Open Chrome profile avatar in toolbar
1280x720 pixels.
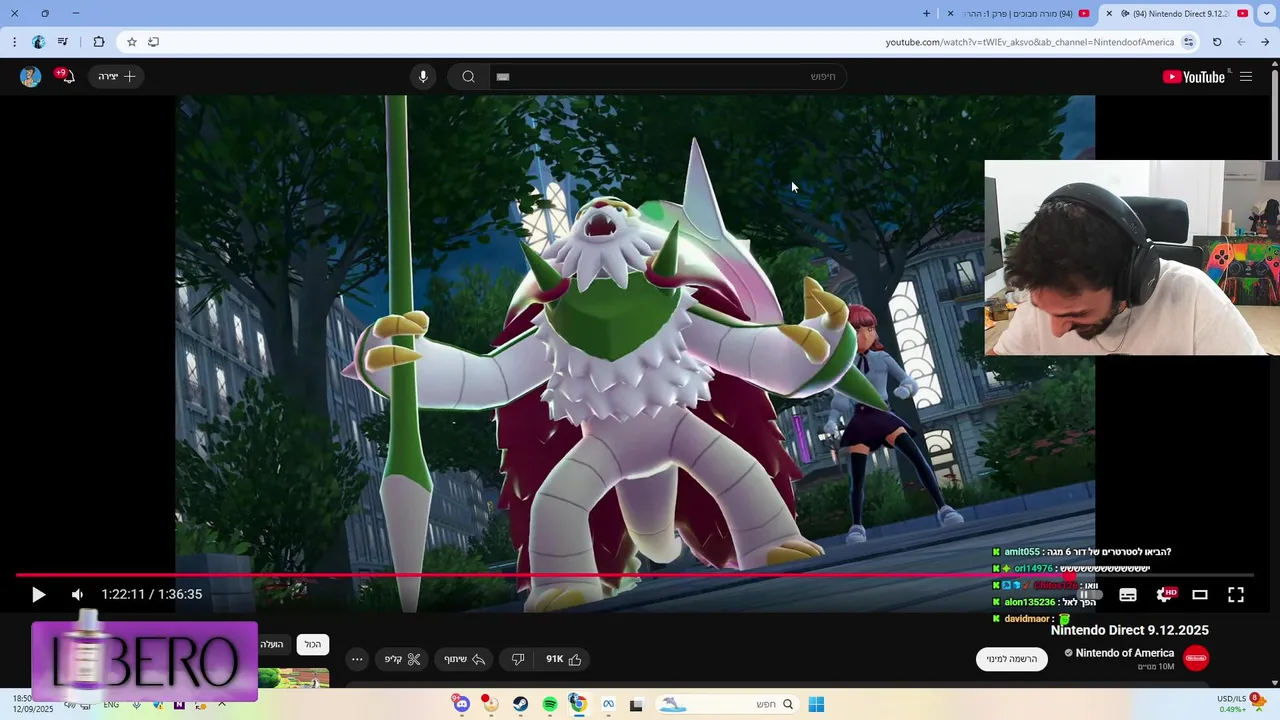point(38,42)
